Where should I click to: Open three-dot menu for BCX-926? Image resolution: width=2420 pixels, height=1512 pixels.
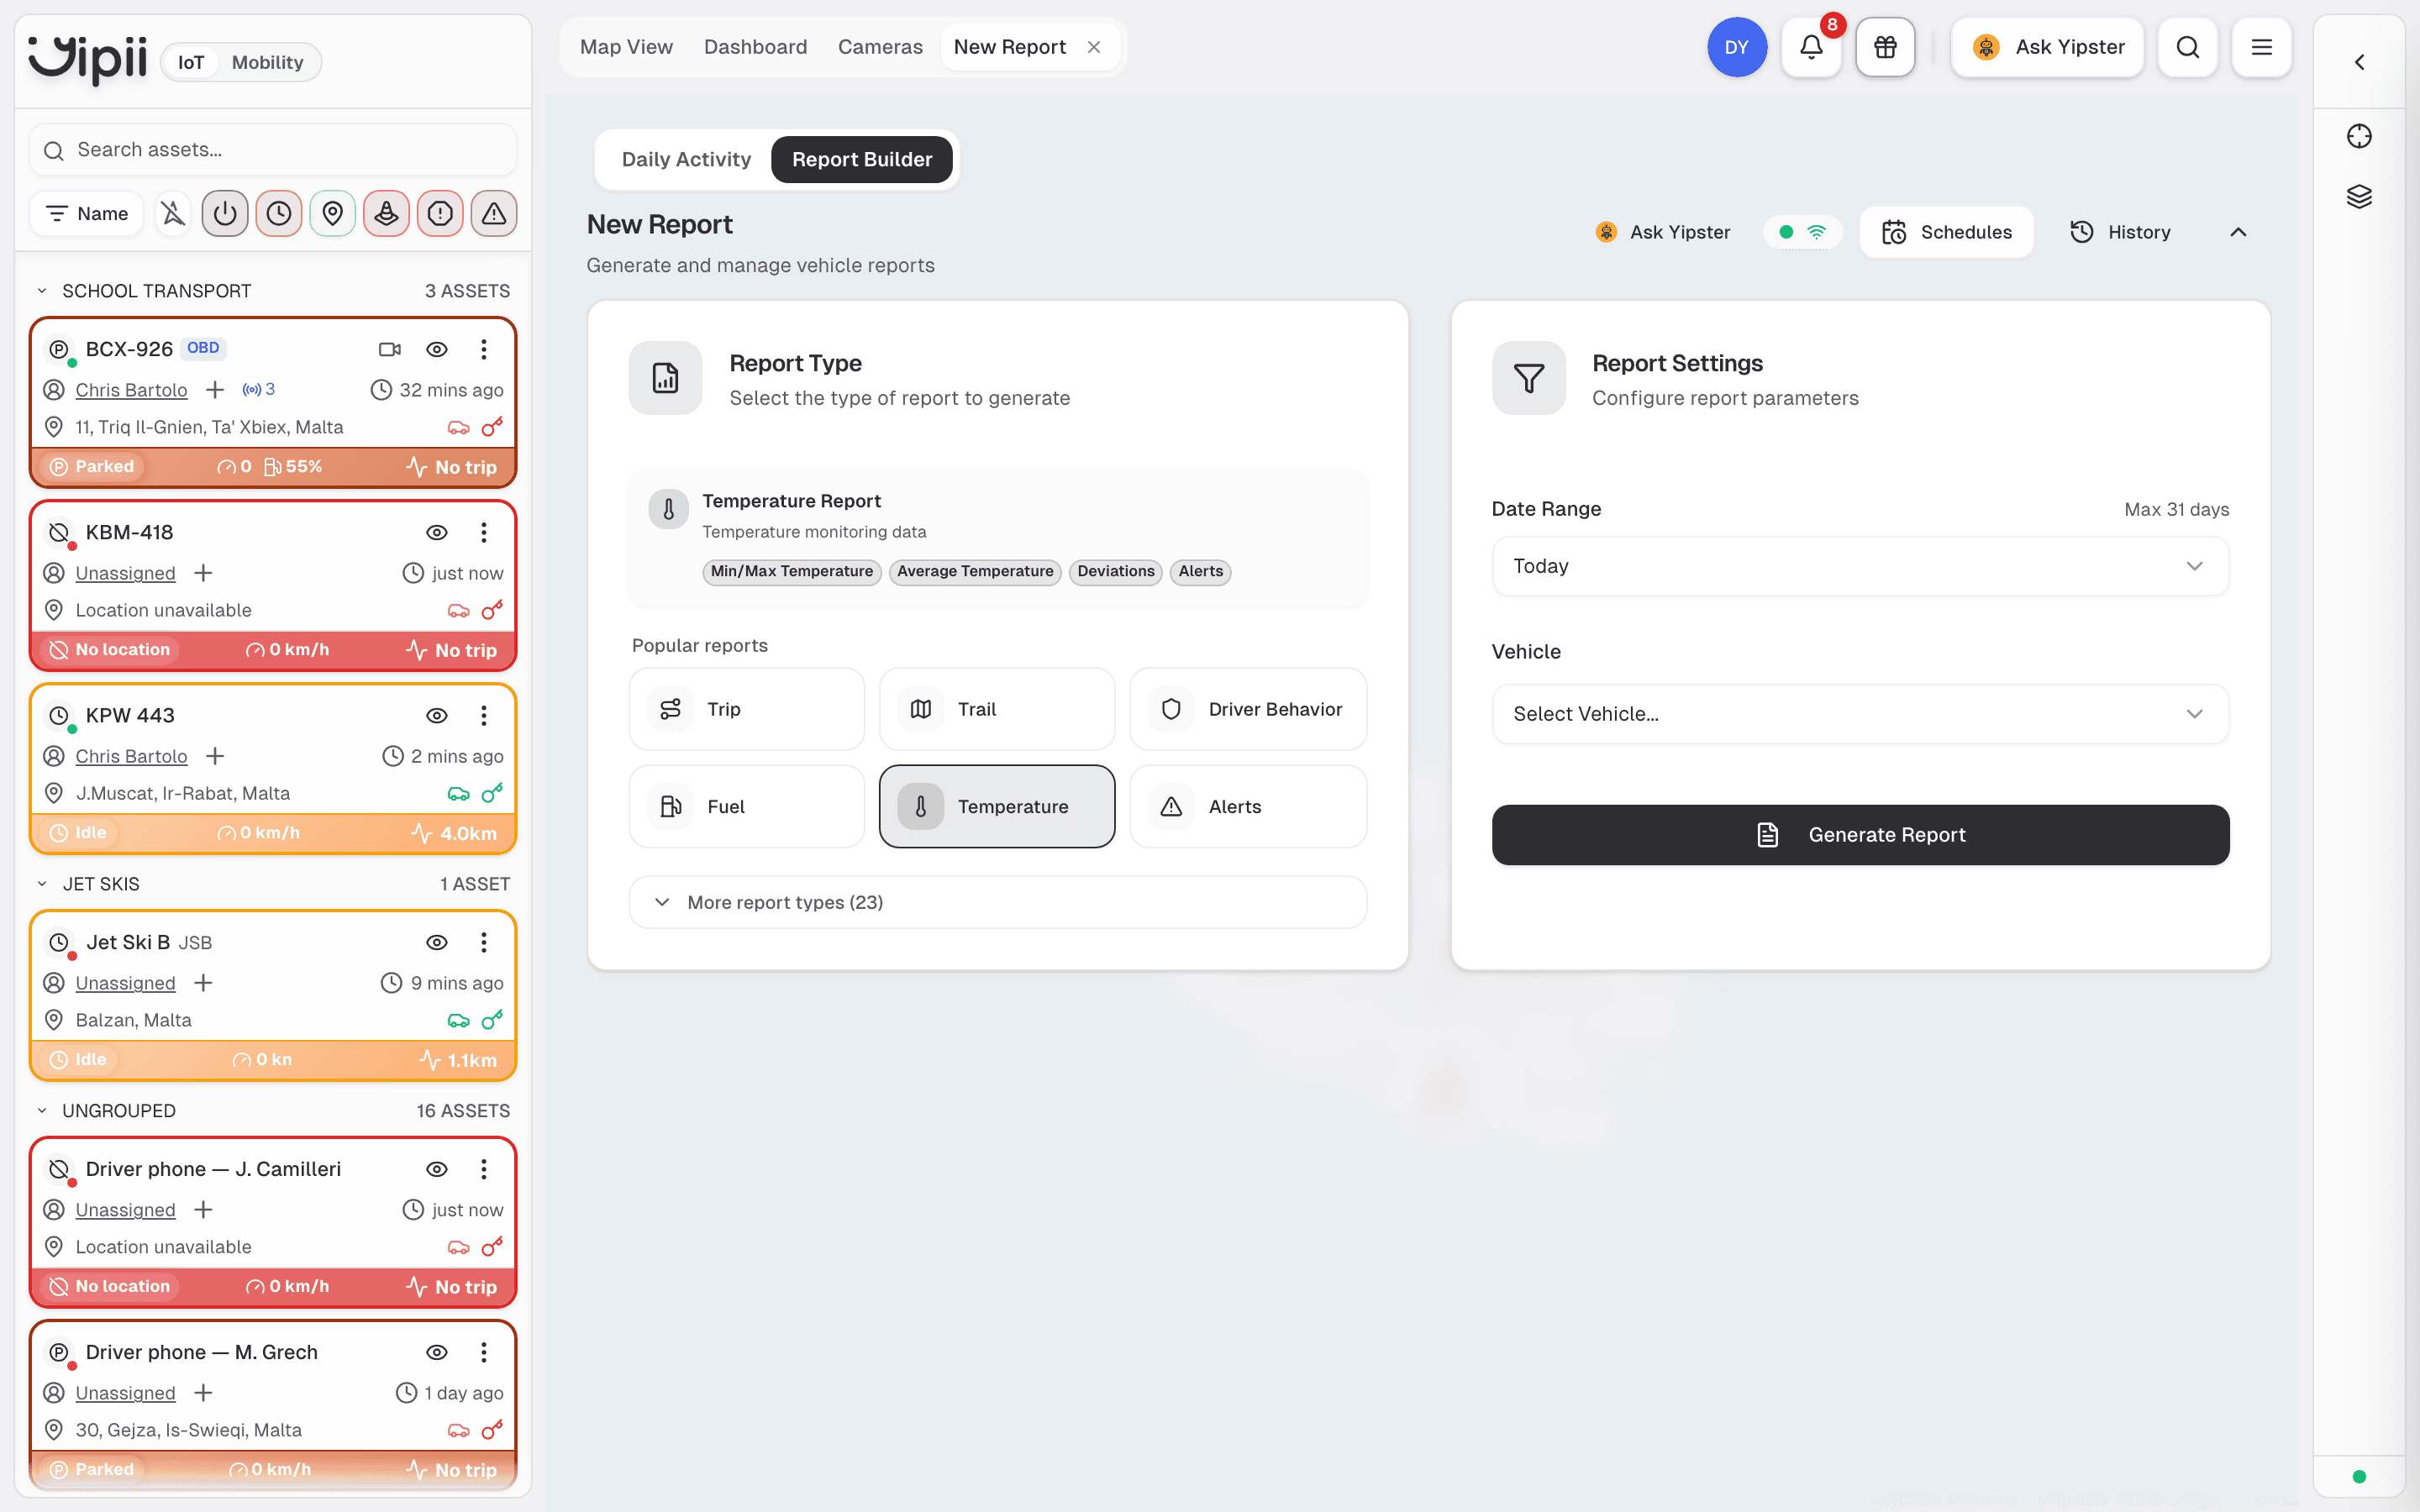click(484, 349)
